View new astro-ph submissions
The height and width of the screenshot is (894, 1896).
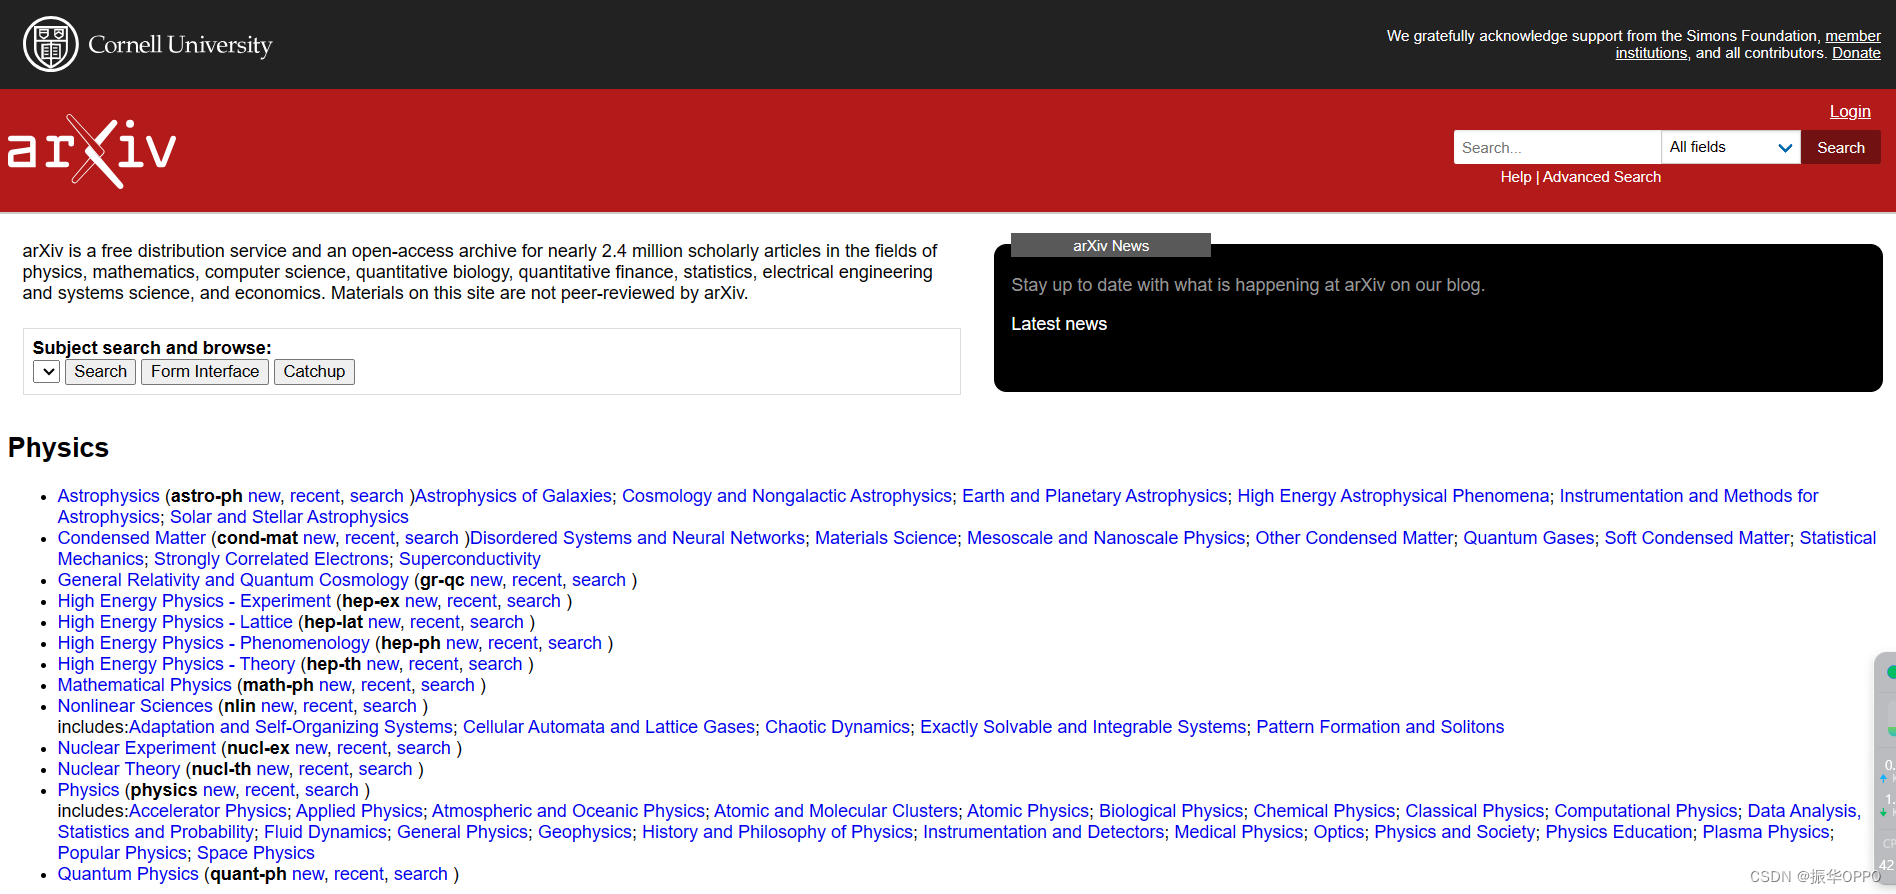tap(264, 496)
